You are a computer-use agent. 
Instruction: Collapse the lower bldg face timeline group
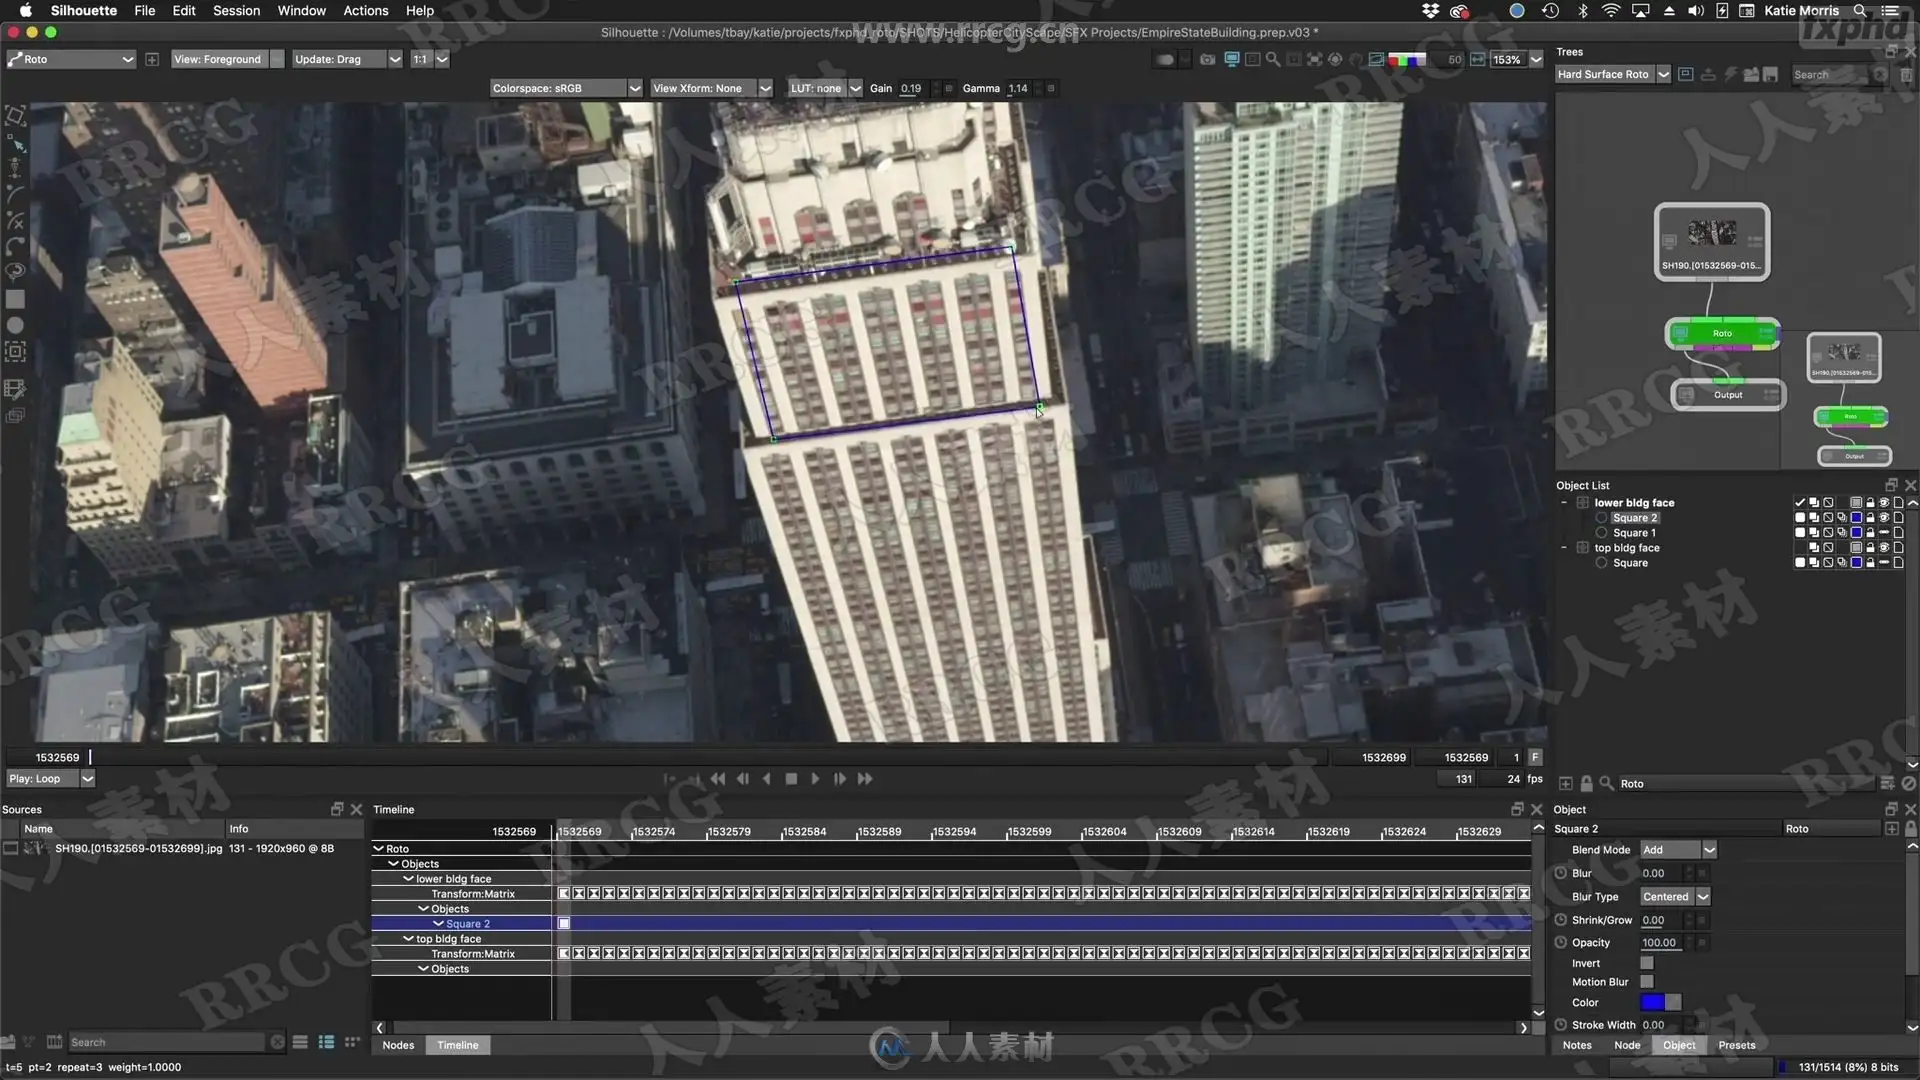click(x=408, y=879)
